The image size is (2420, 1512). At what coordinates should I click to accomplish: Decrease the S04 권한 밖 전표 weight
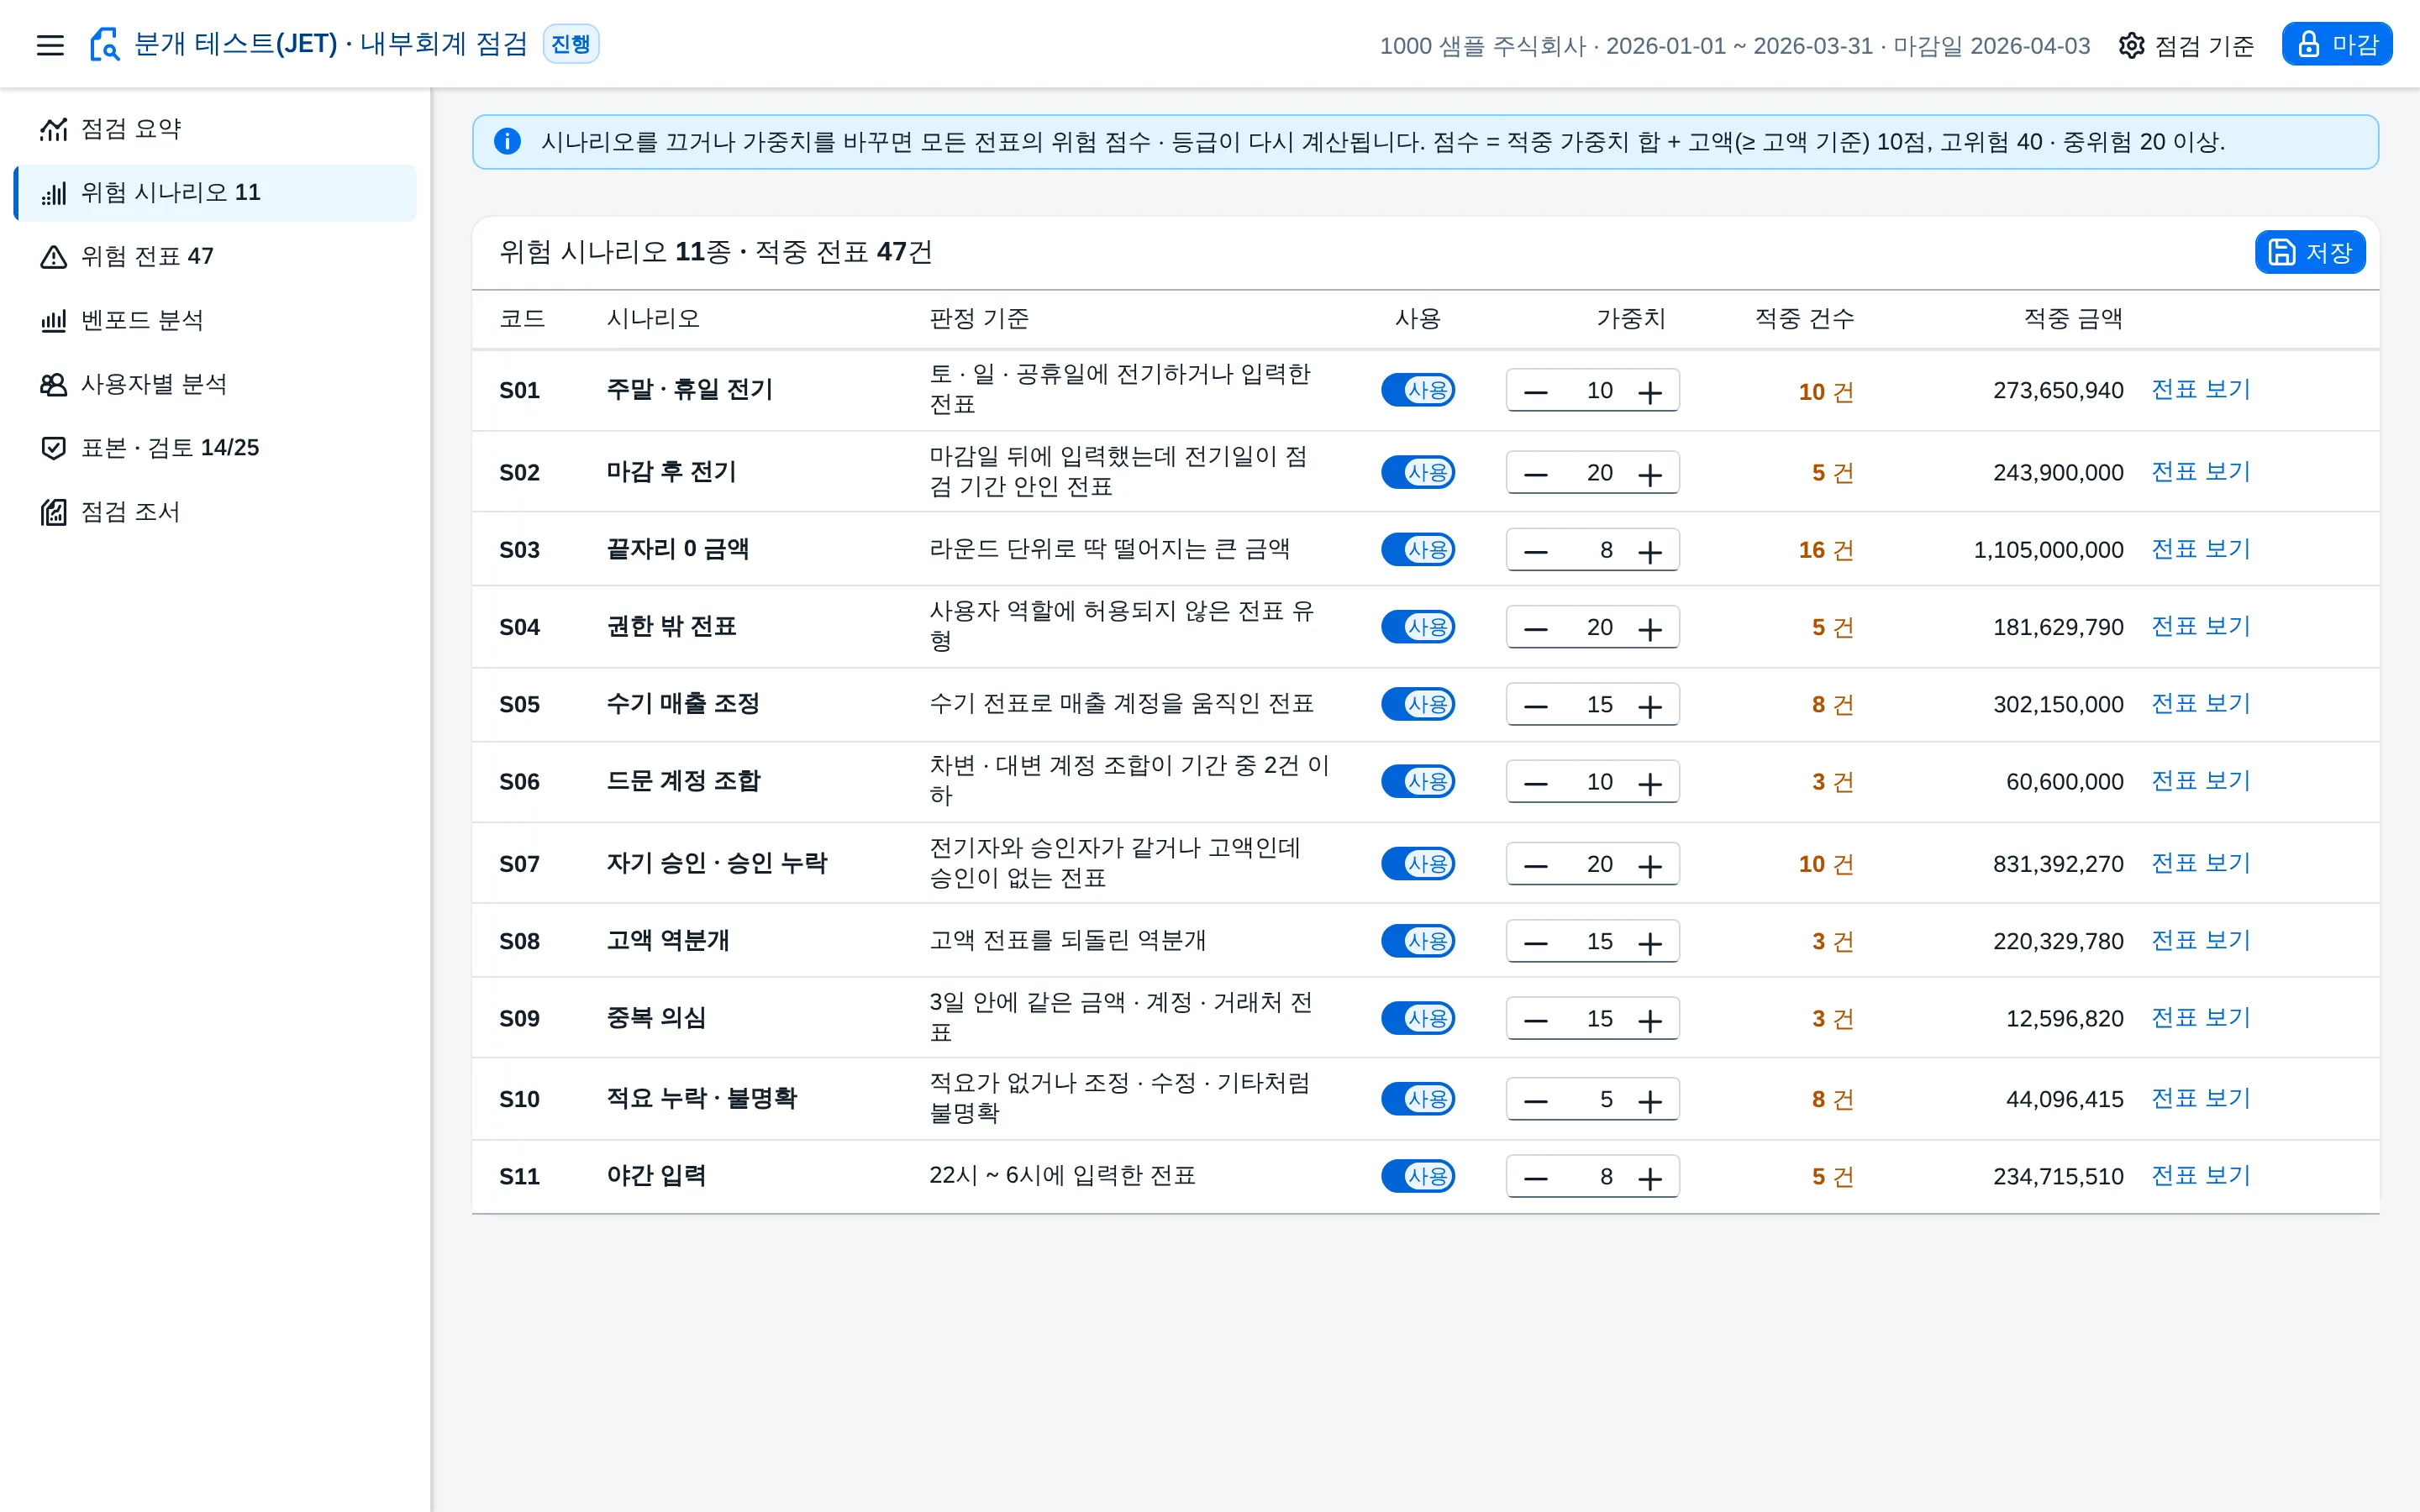pos(1535,628)
